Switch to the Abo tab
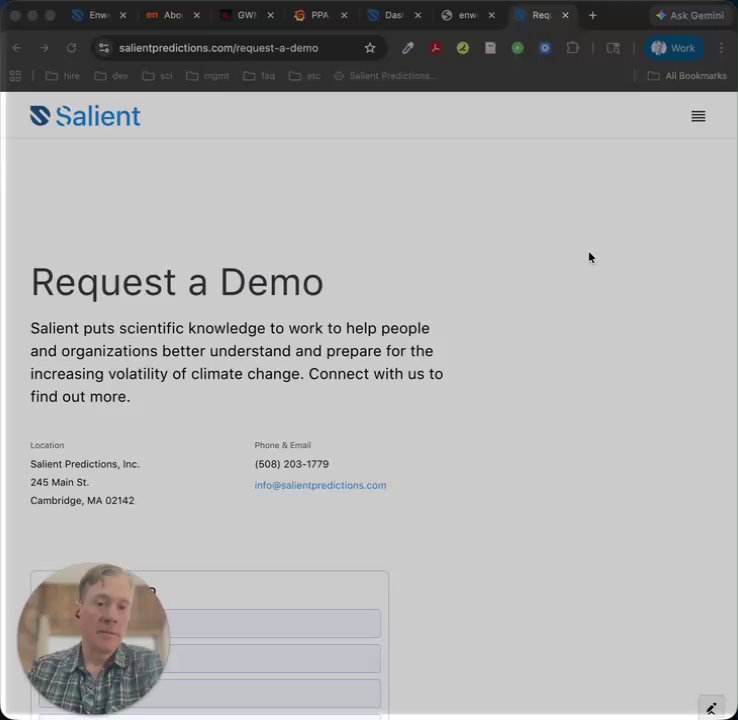This screenshot has width=738, height=720. click(x=164, y=16)
